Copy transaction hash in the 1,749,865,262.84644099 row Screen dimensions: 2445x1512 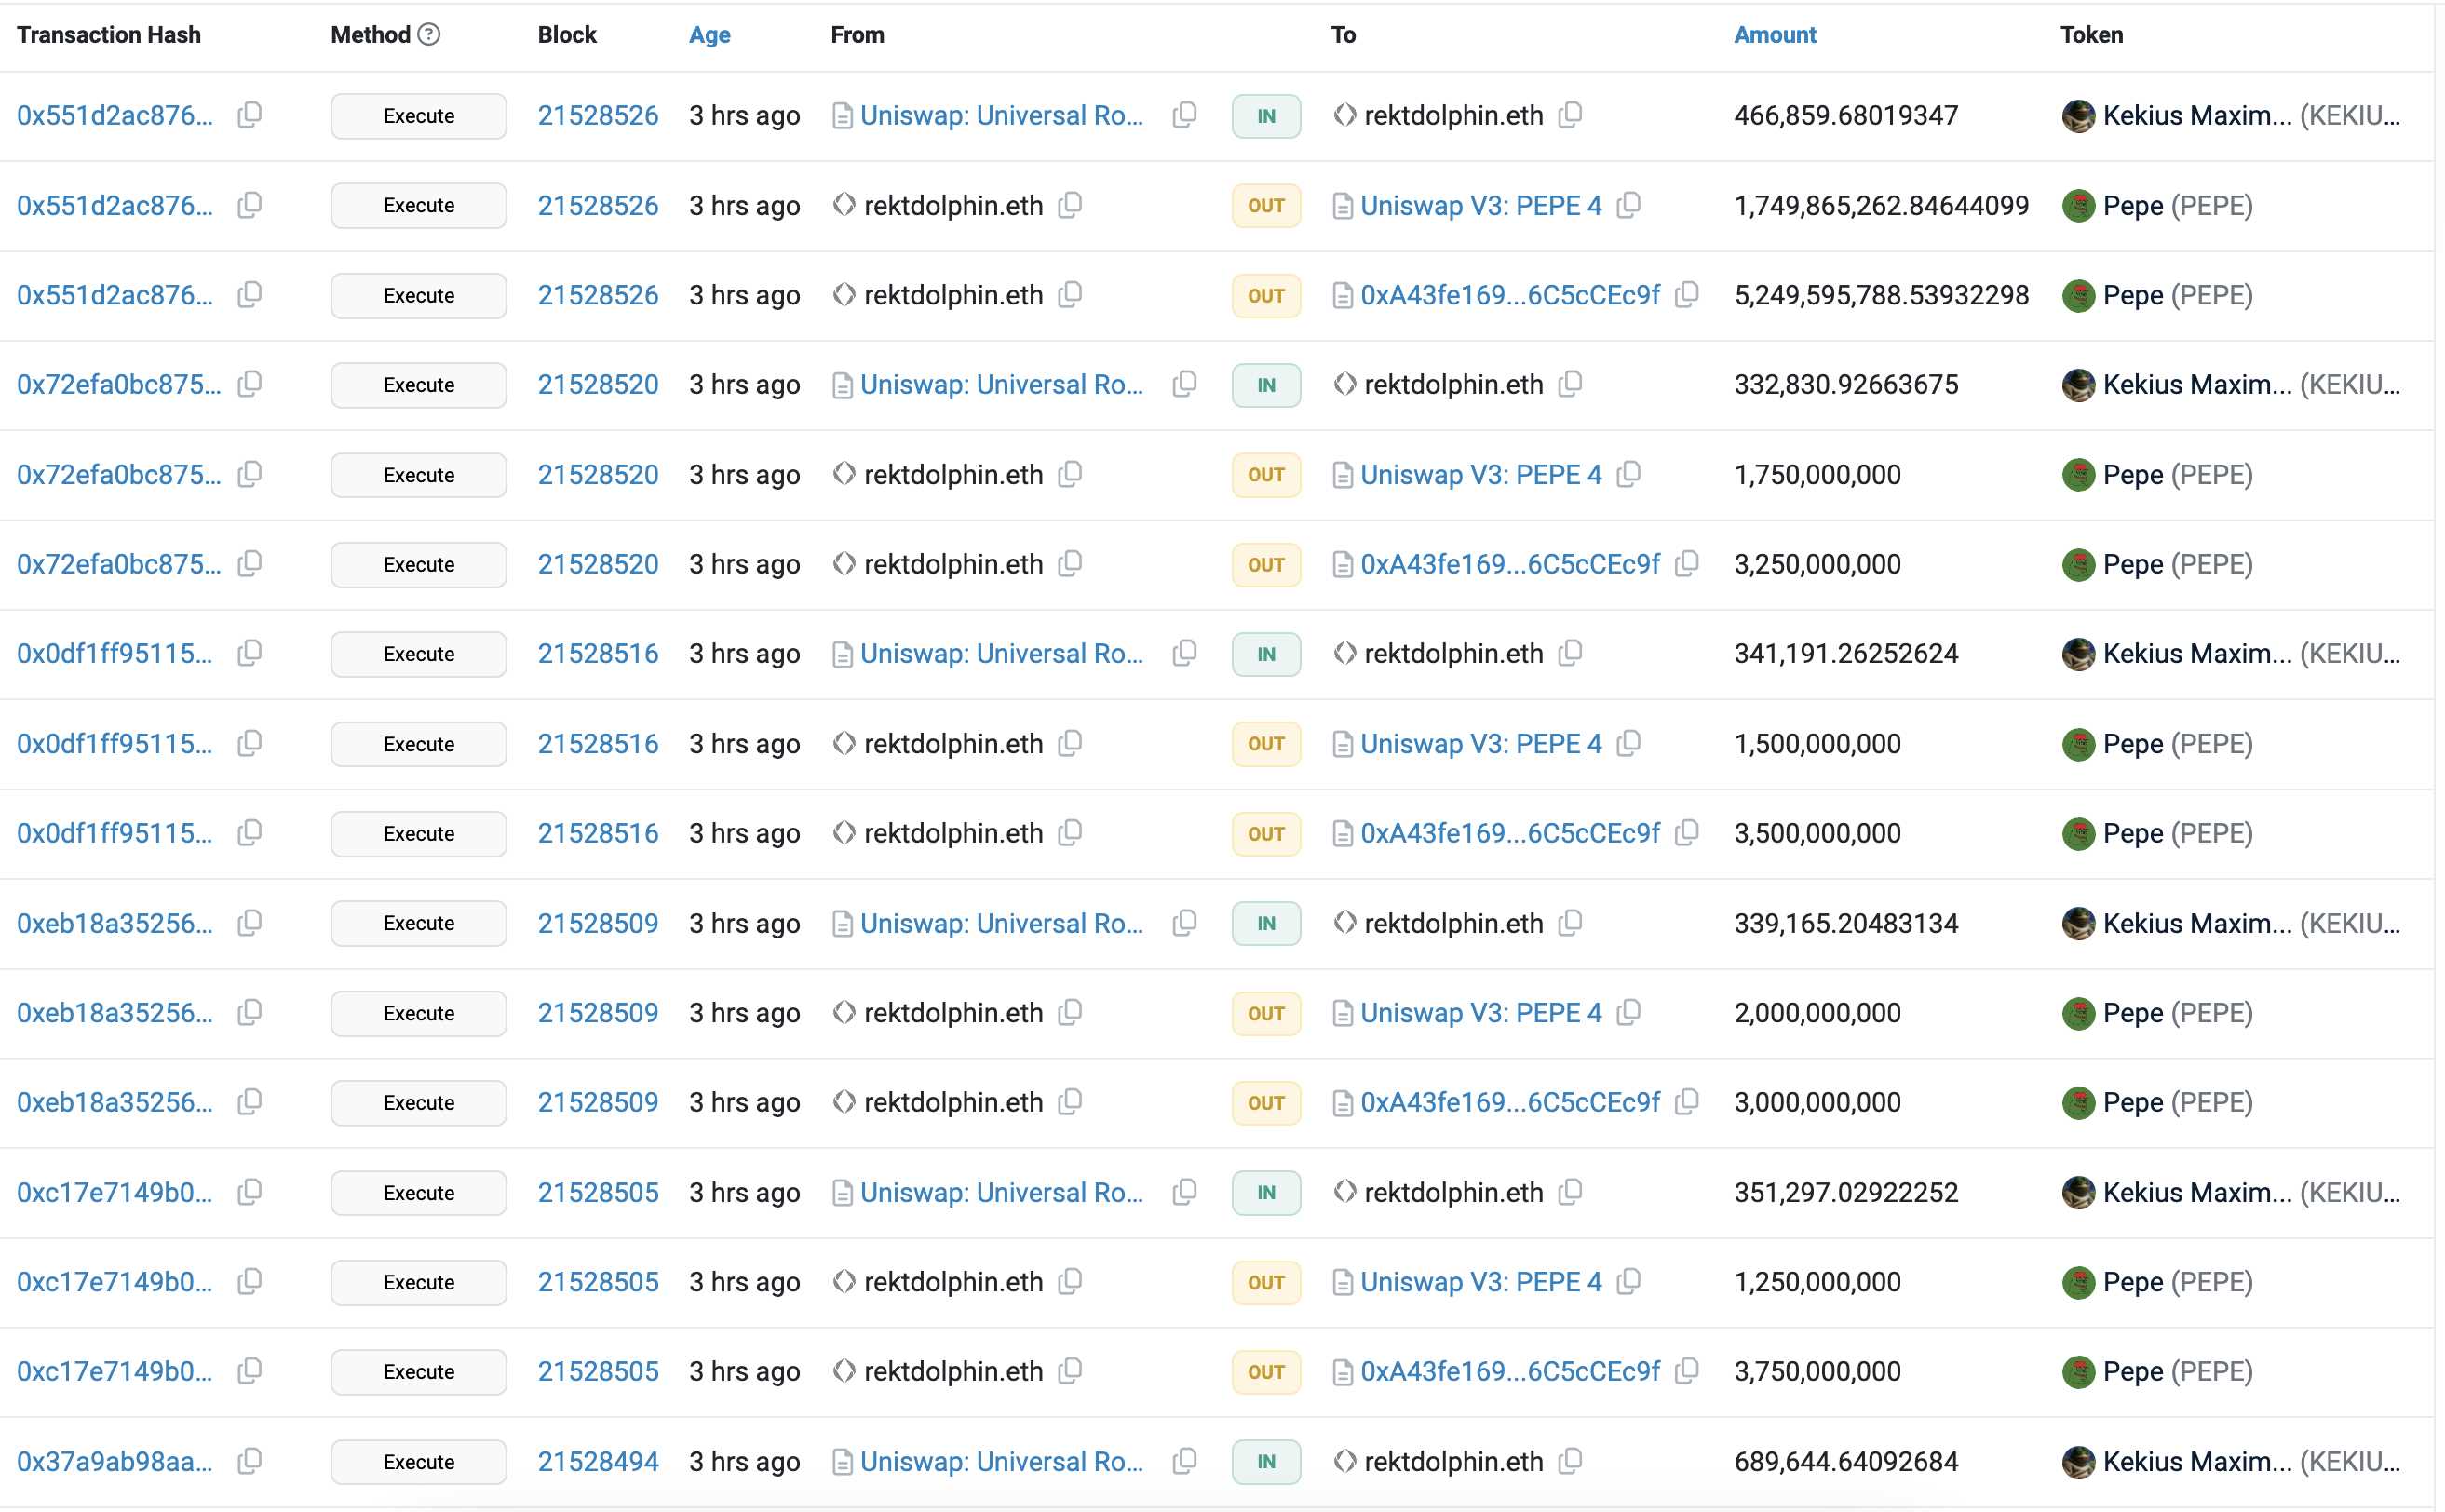(250, 205)
